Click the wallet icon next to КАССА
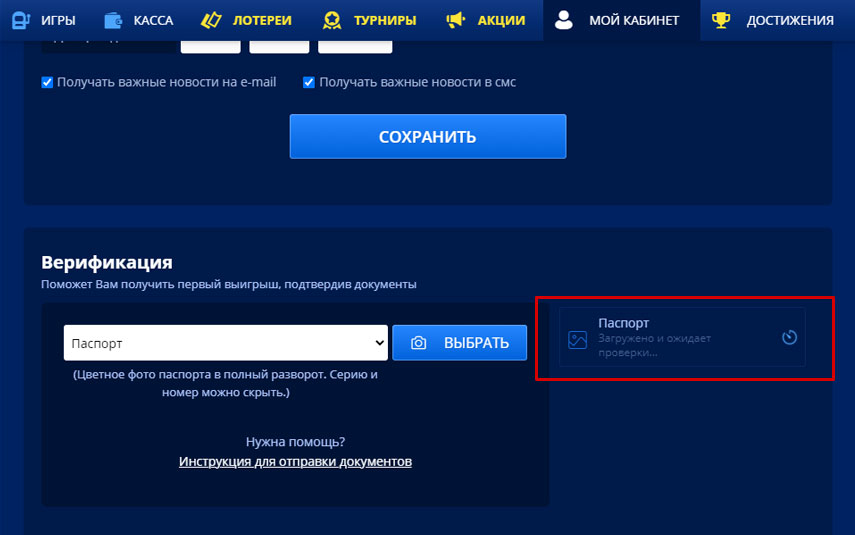The width and height of the screenshot is (855, 535). pyautogui.click(x=114, y=20)
